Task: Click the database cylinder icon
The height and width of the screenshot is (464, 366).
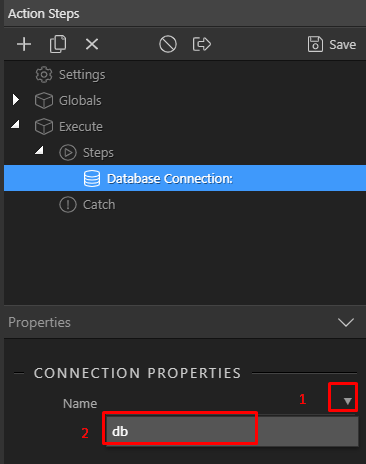Action: (92, 179)
